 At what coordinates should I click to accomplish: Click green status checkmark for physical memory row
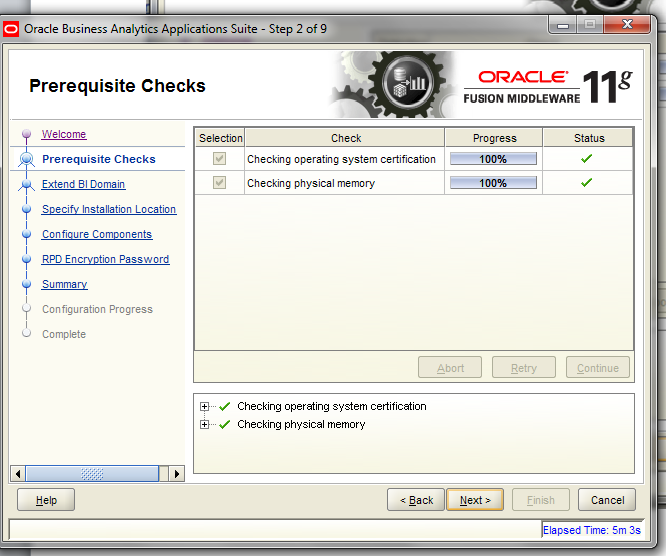point(587,183)
